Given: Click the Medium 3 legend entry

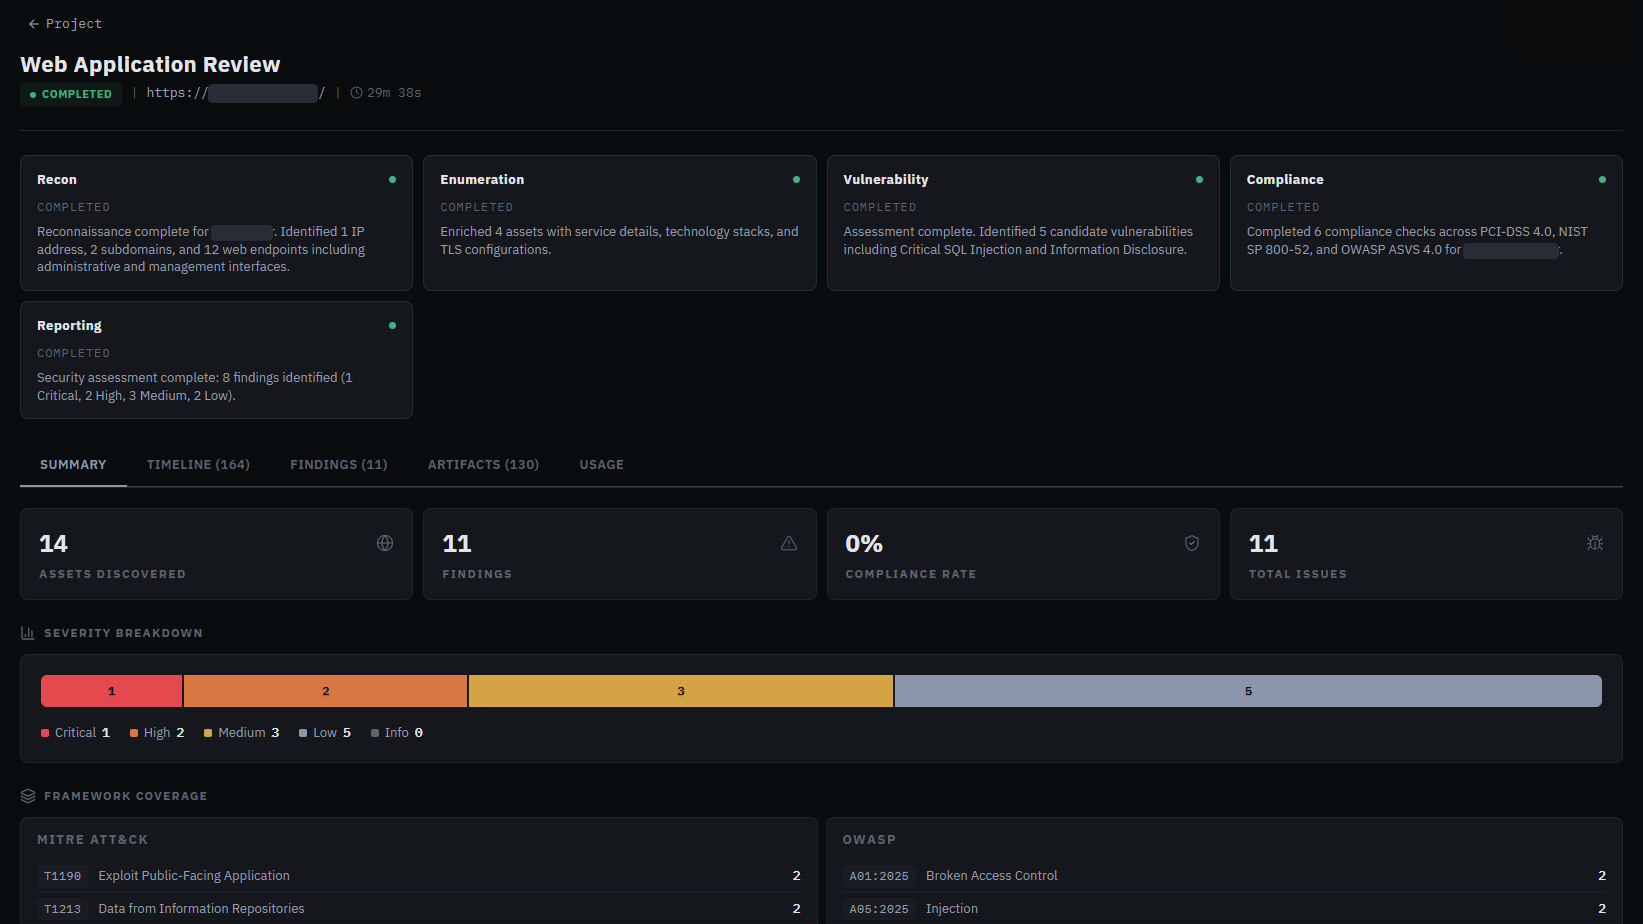Looking at the screenshot, I should click(242, 733).
